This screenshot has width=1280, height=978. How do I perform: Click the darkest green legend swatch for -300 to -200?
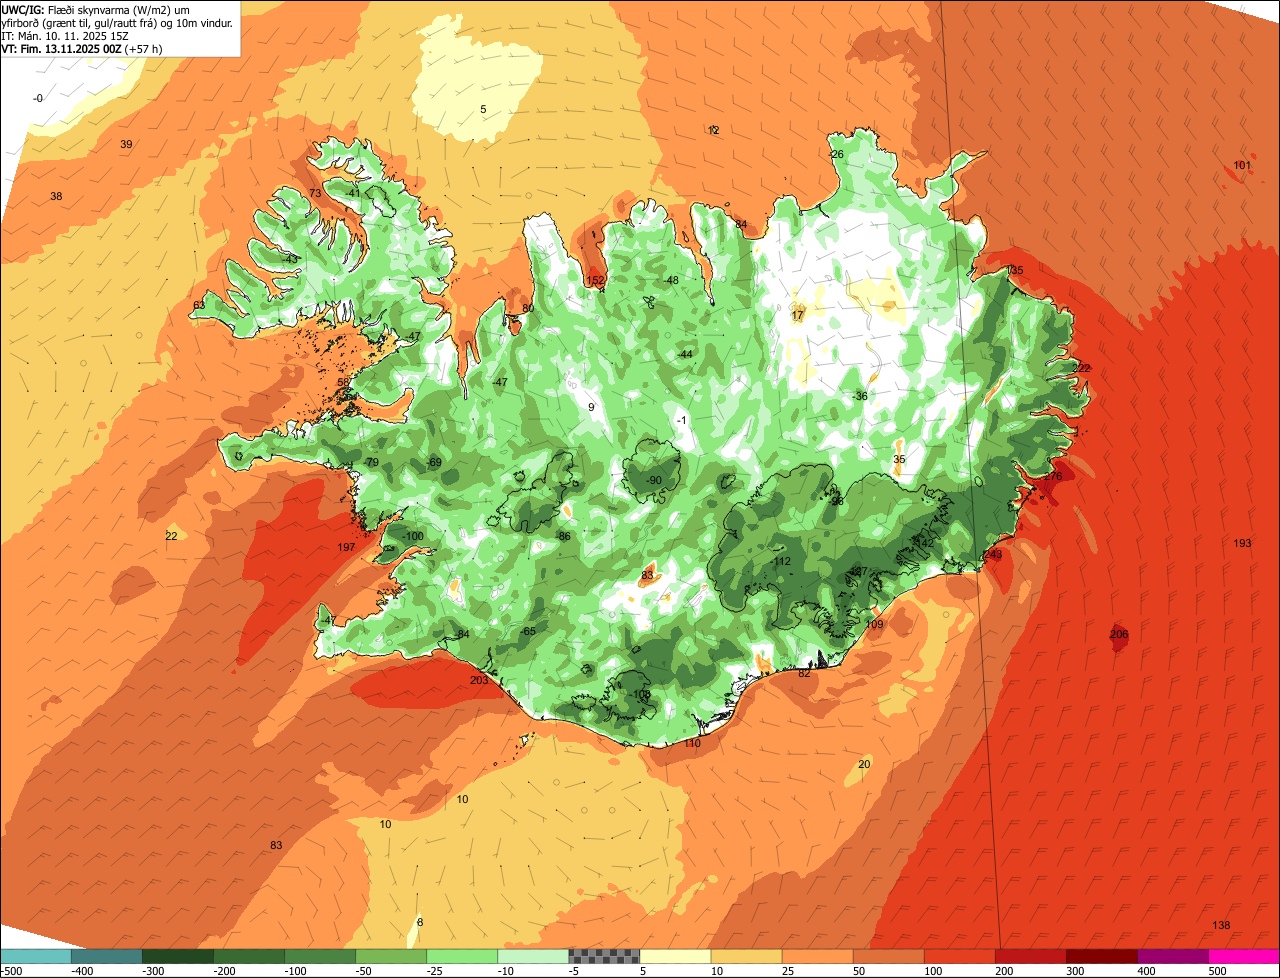tap(178, 956)
